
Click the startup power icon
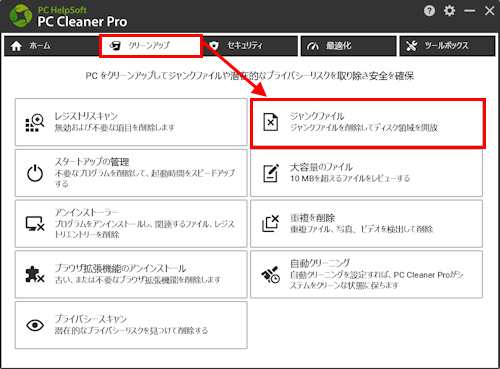pyautogui.click(x=35, y=173)
